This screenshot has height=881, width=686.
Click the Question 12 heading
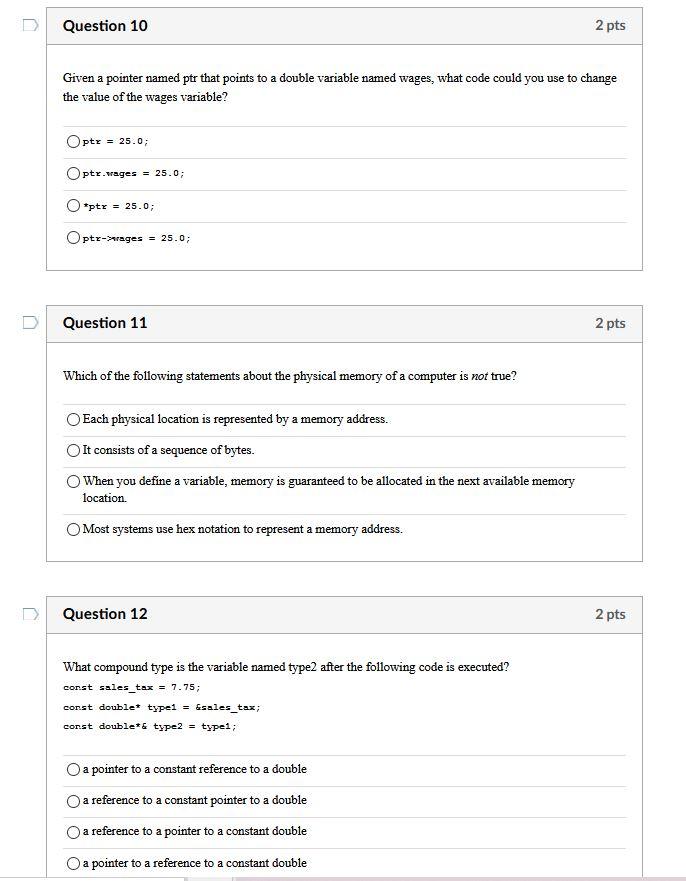pos(105,614)
